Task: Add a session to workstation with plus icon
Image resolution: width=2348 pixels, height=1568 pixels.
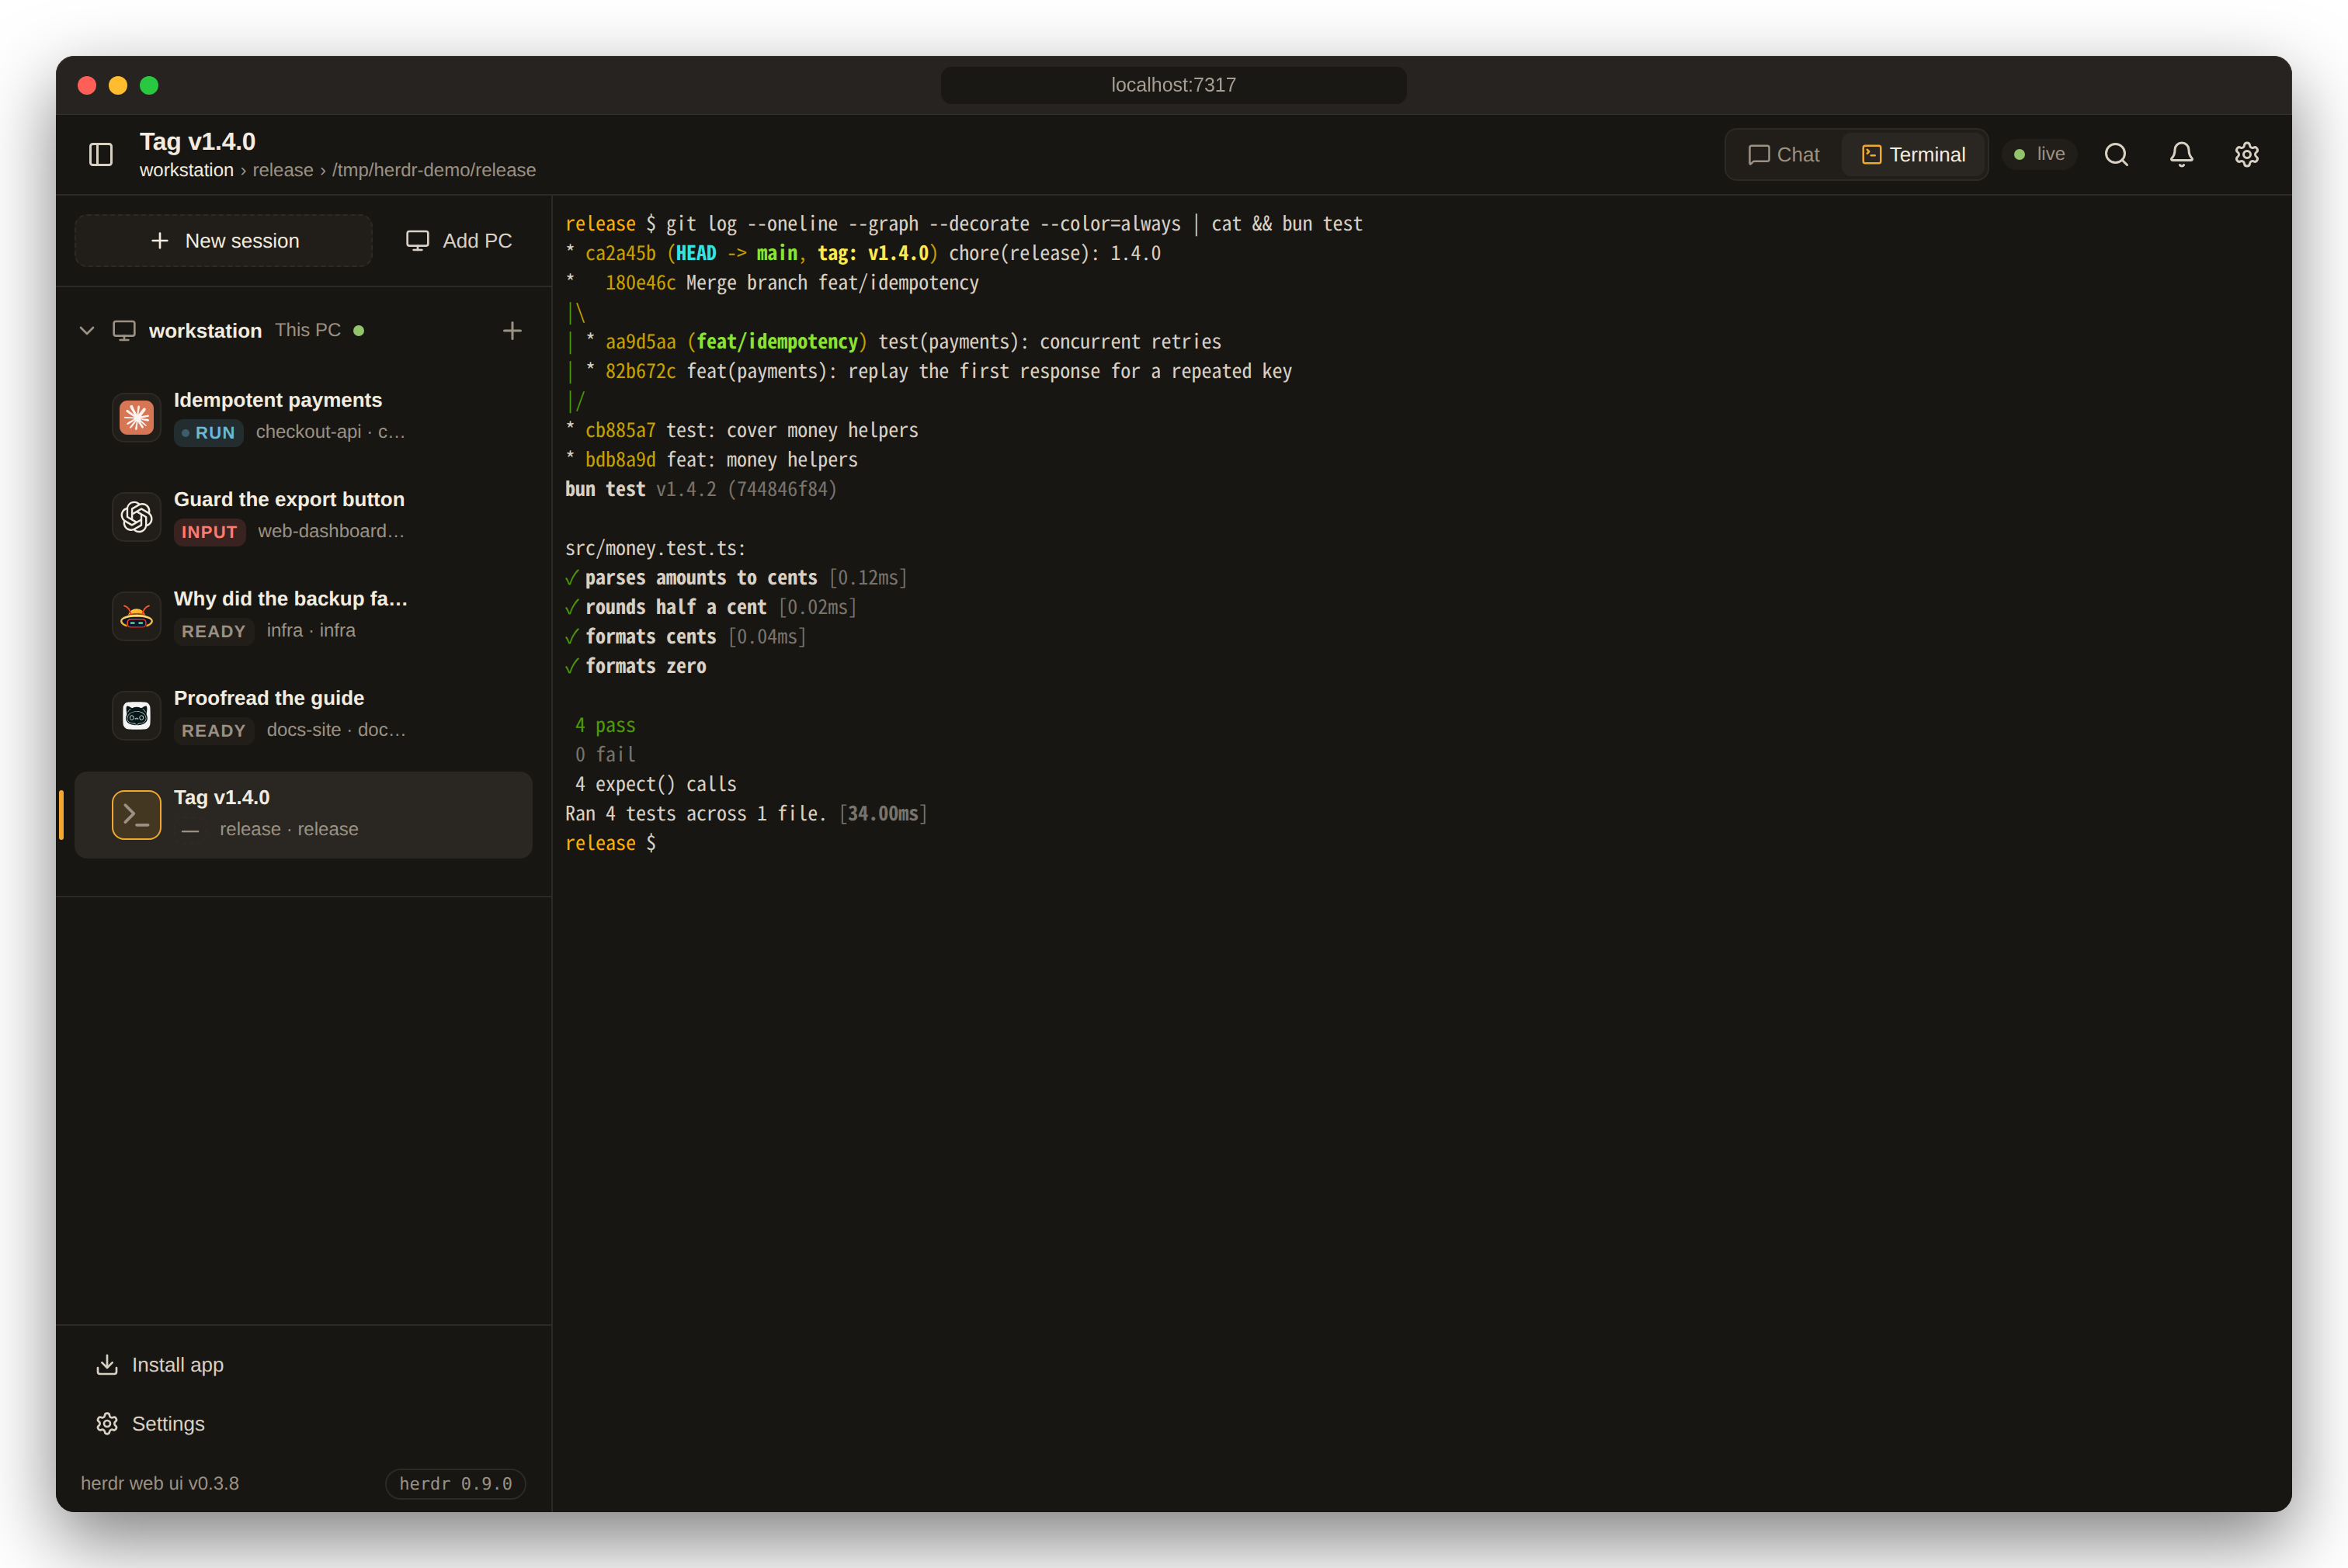Action: 512,331
